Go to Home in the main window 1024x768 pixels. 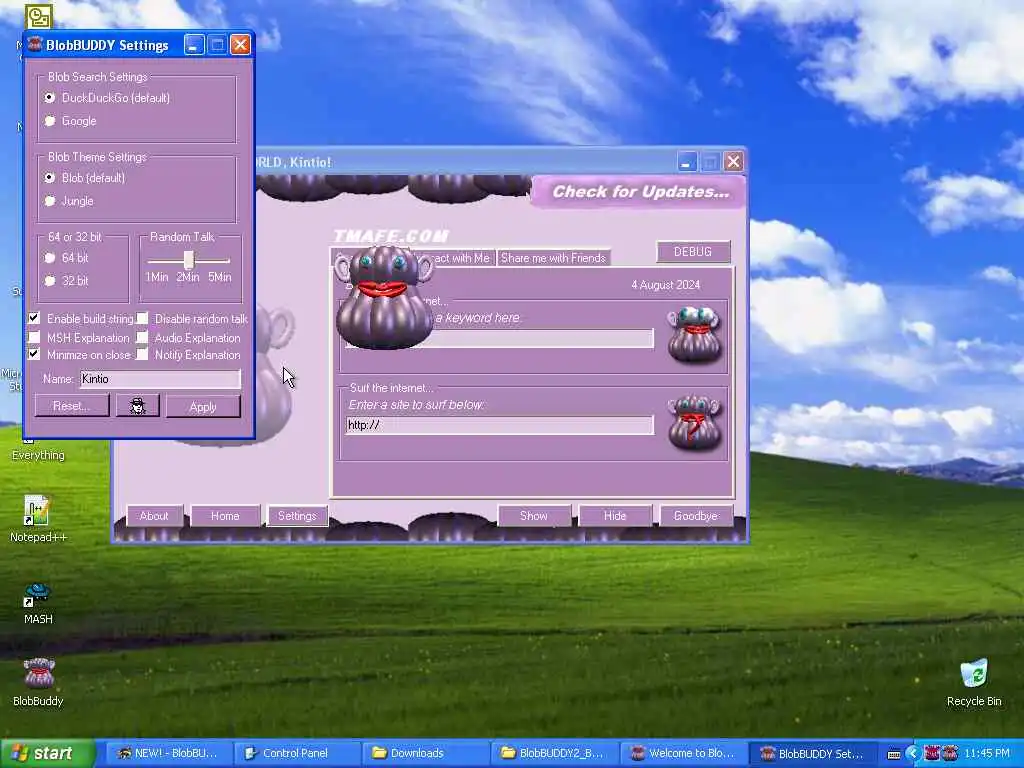pyautogui.click(x=225, y=516)
